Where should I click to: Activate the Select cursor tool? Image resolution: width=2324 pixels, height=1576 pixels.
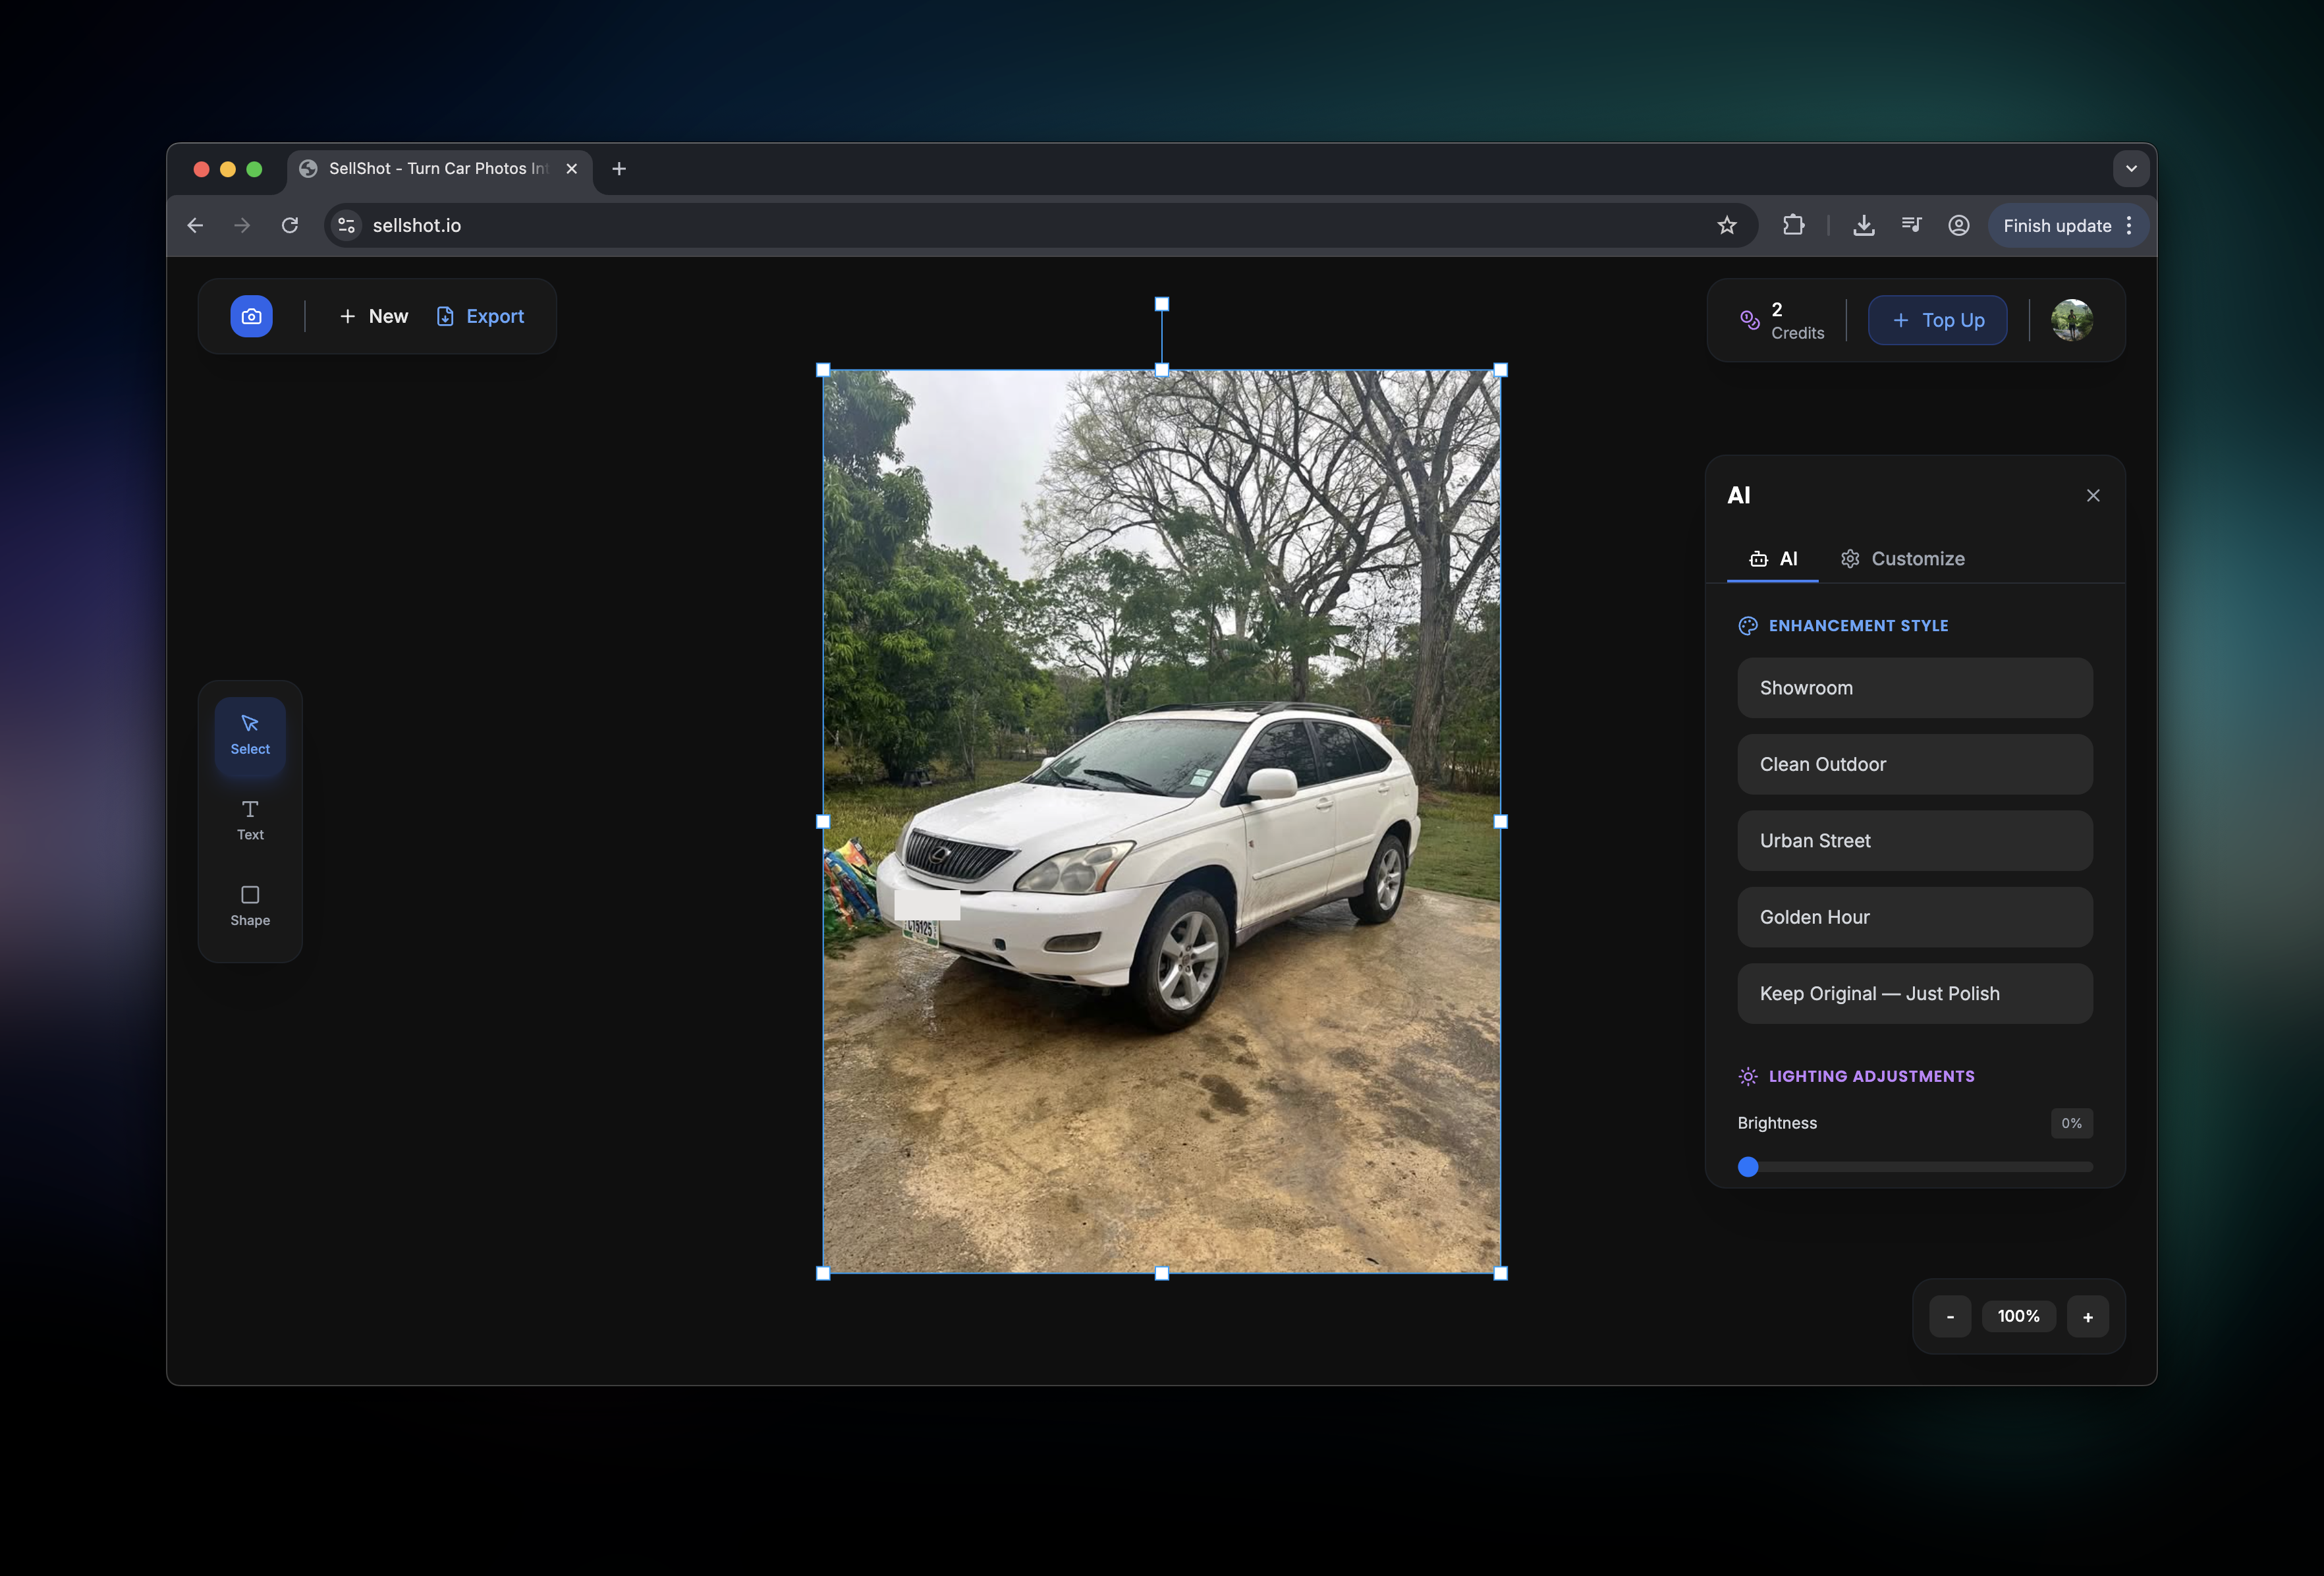(250, 734)
